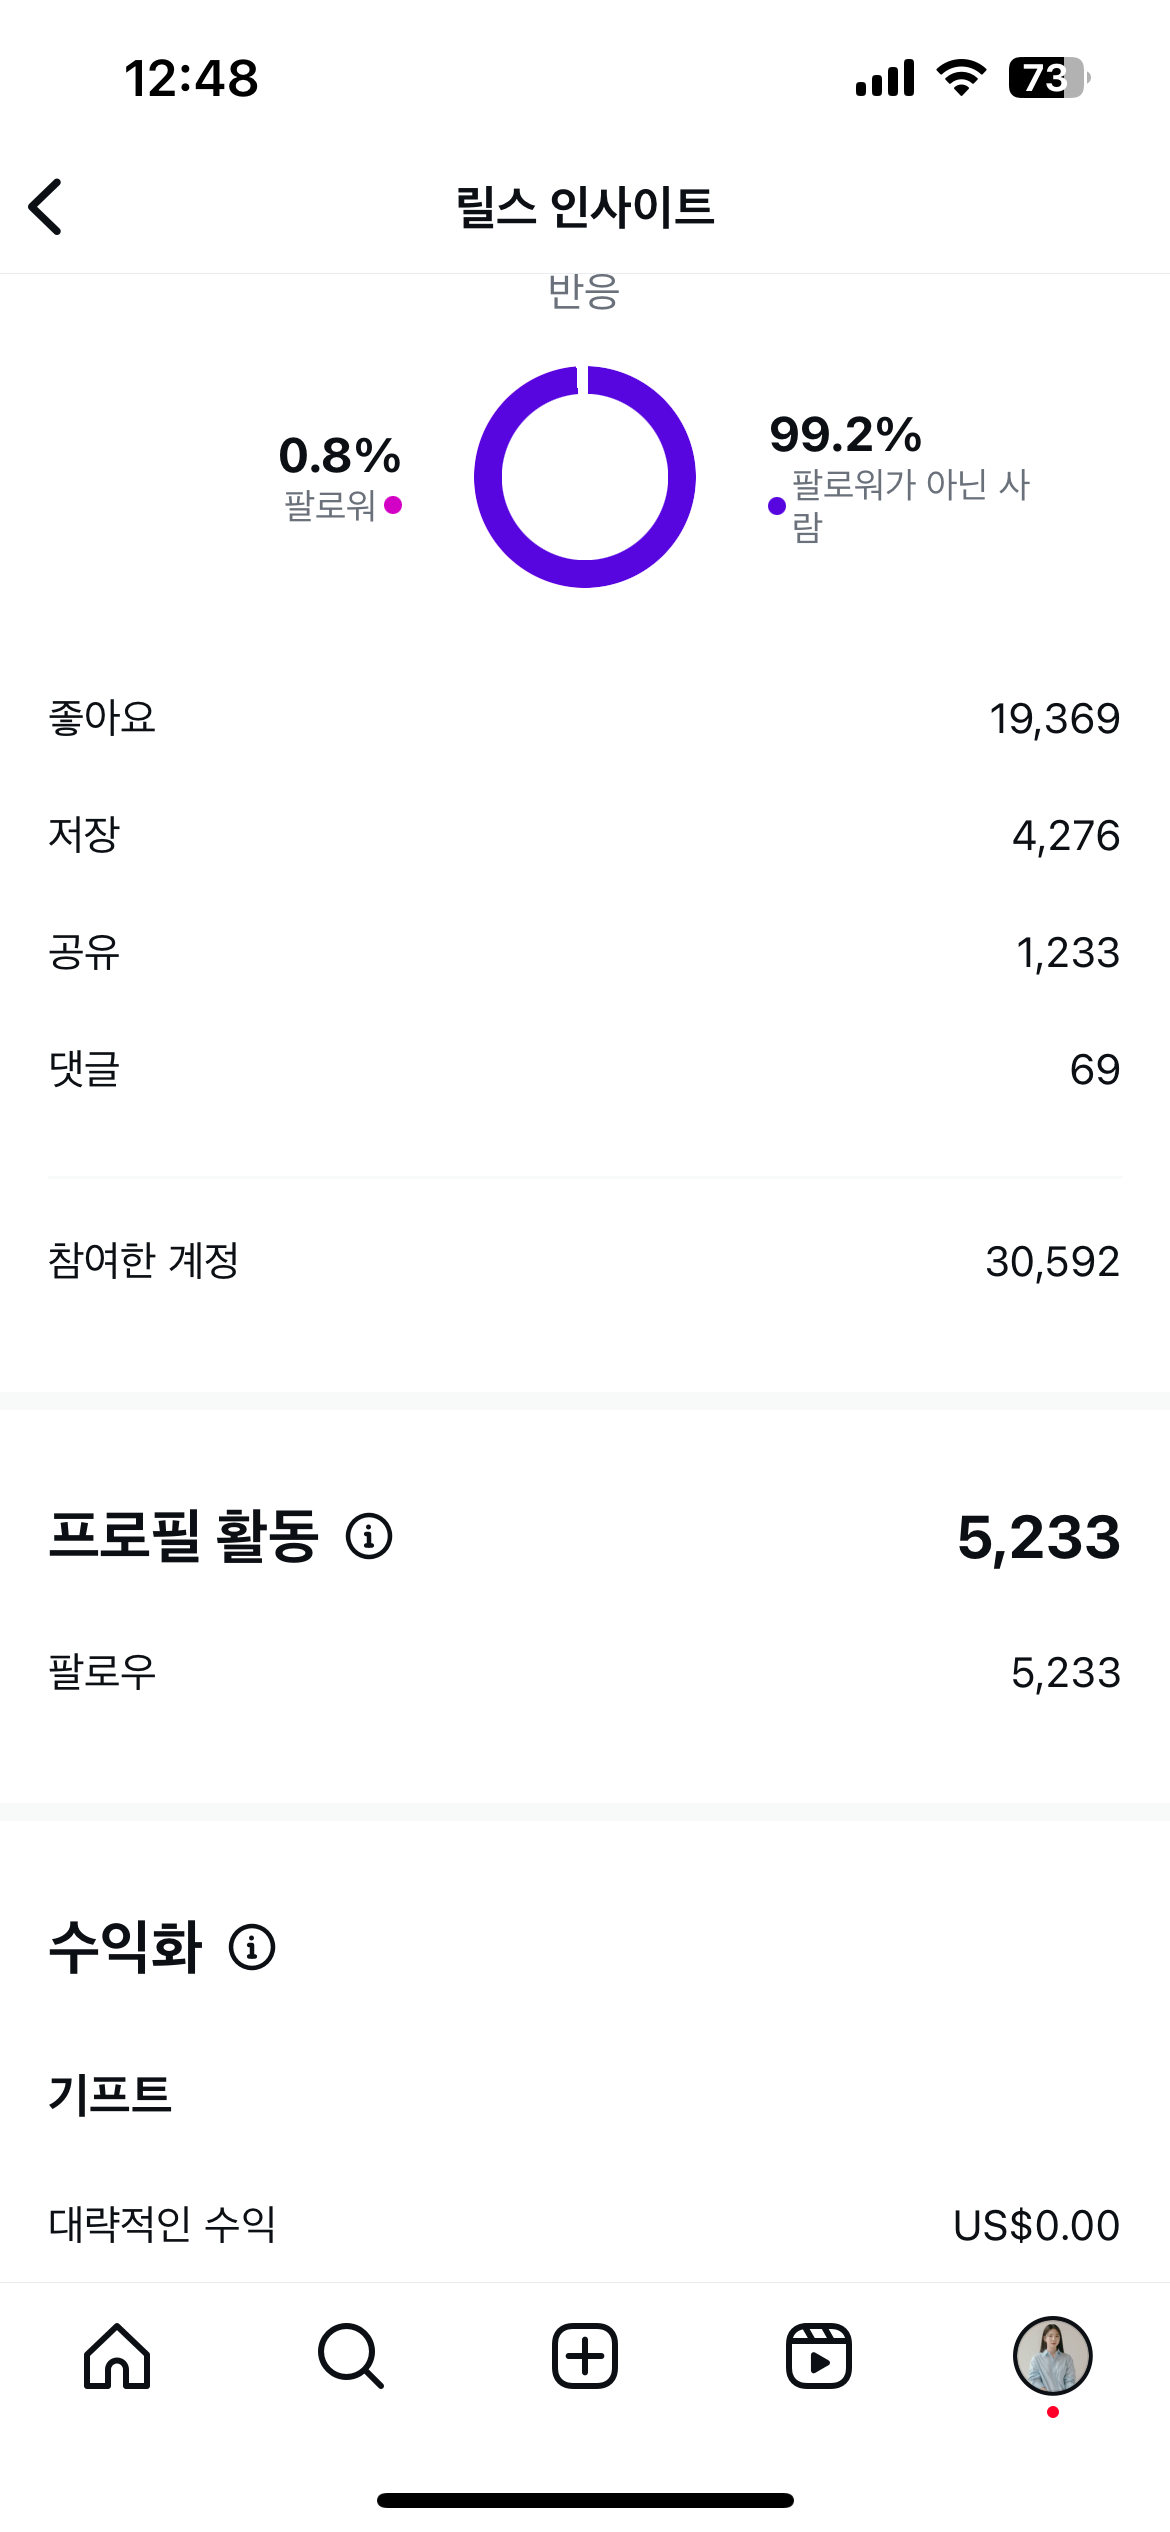Tap the 대략적인 수익 US$0.00 row
The image size is (1170, 2532).
click(x=585, y=2225)
